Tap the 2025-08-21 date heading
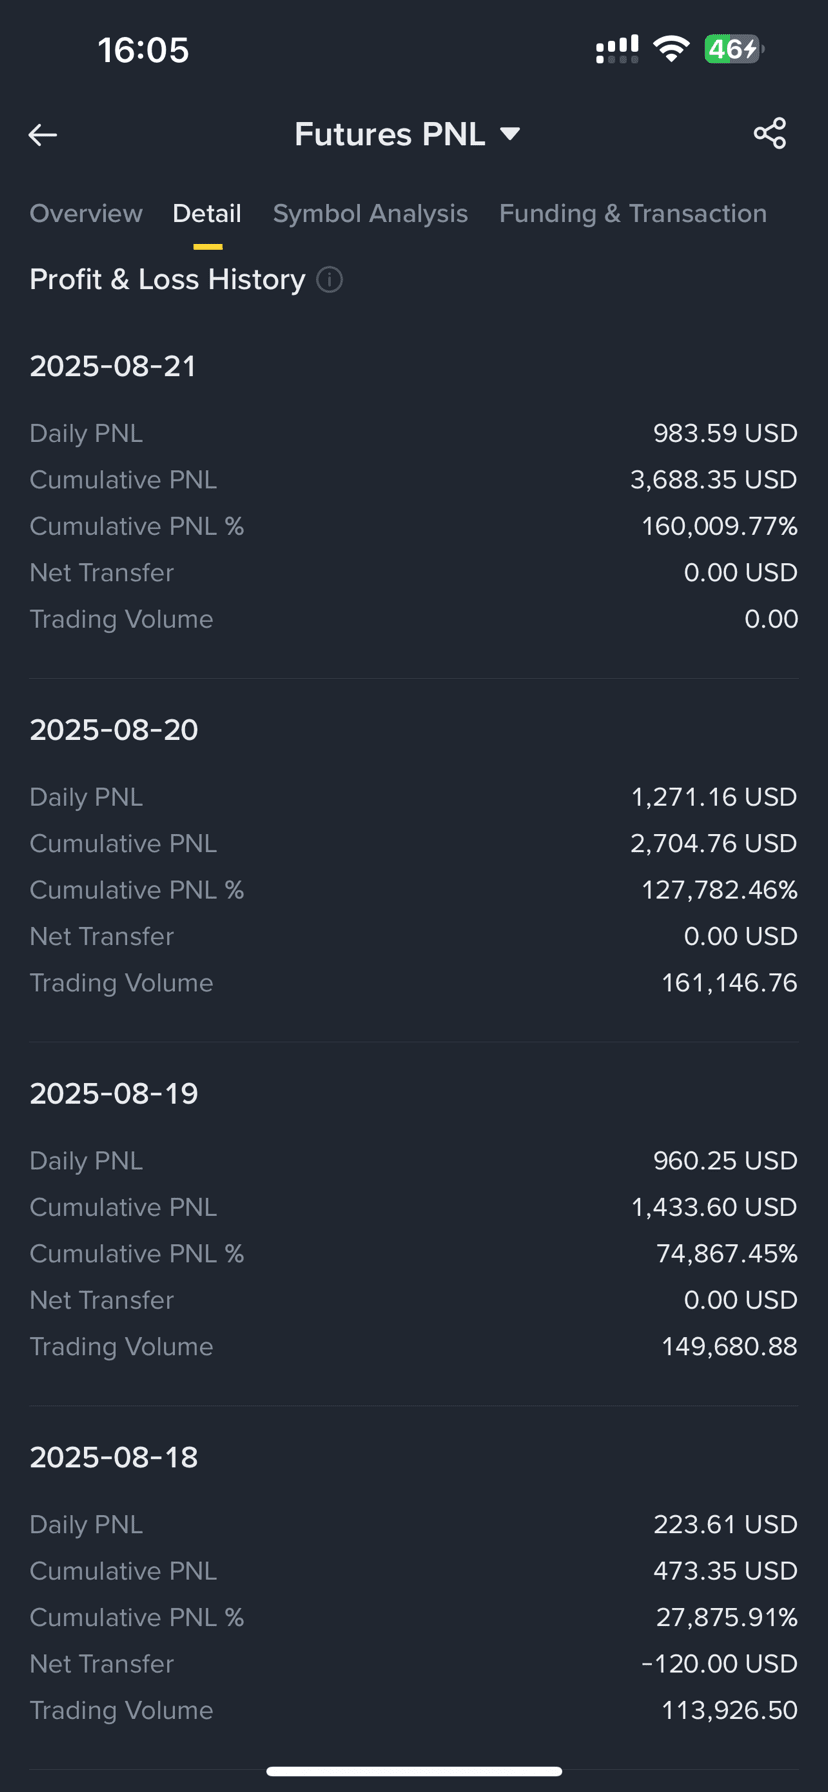Viewport: 828px width, 1792px height. pyautogui.click(x=113, y=367)
